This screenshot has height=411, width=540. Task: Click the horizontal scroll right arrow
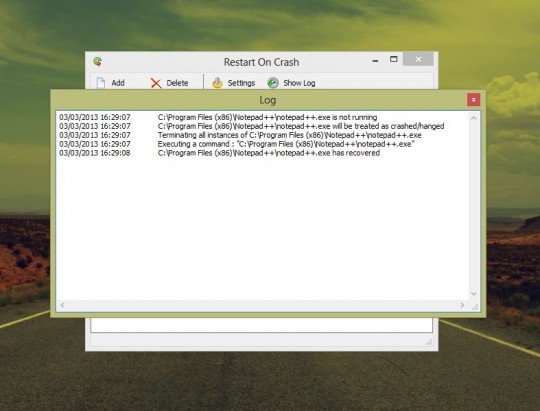[x=462, y=305]
